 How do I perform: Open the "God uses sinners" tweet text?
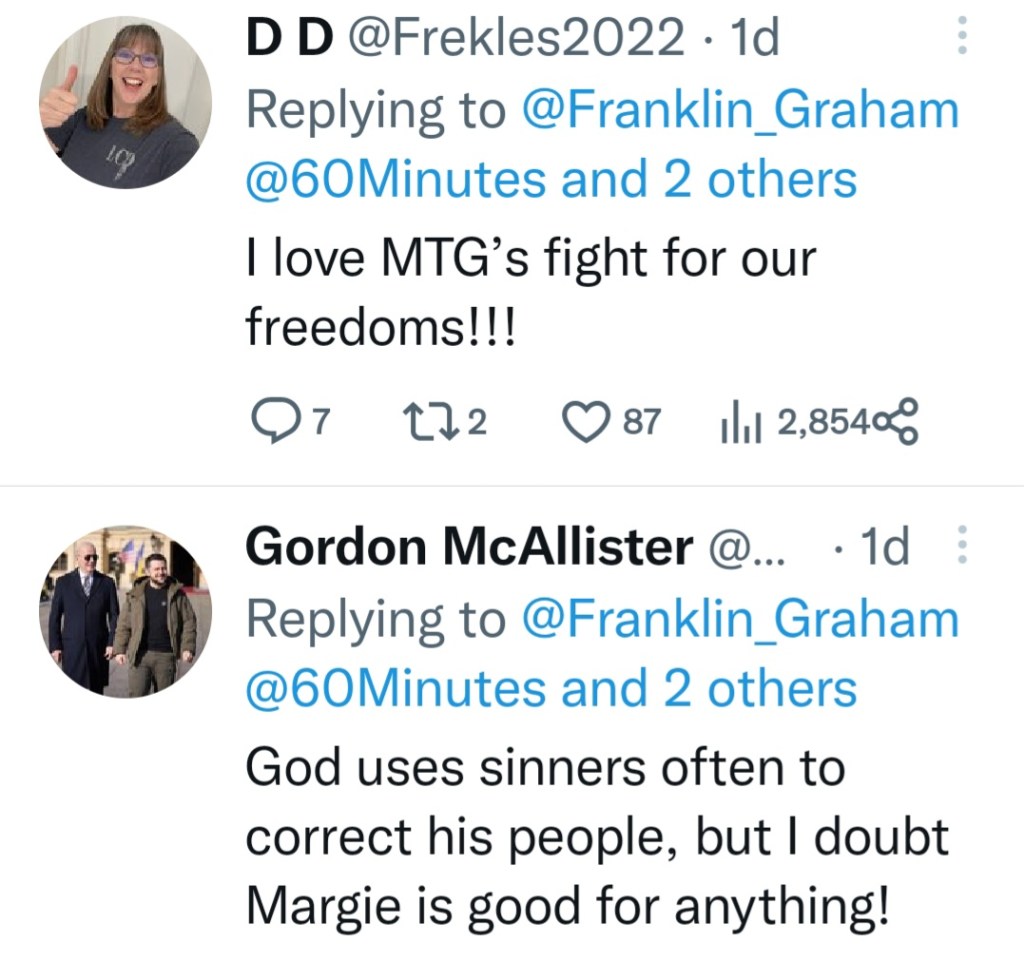(596, 838)
